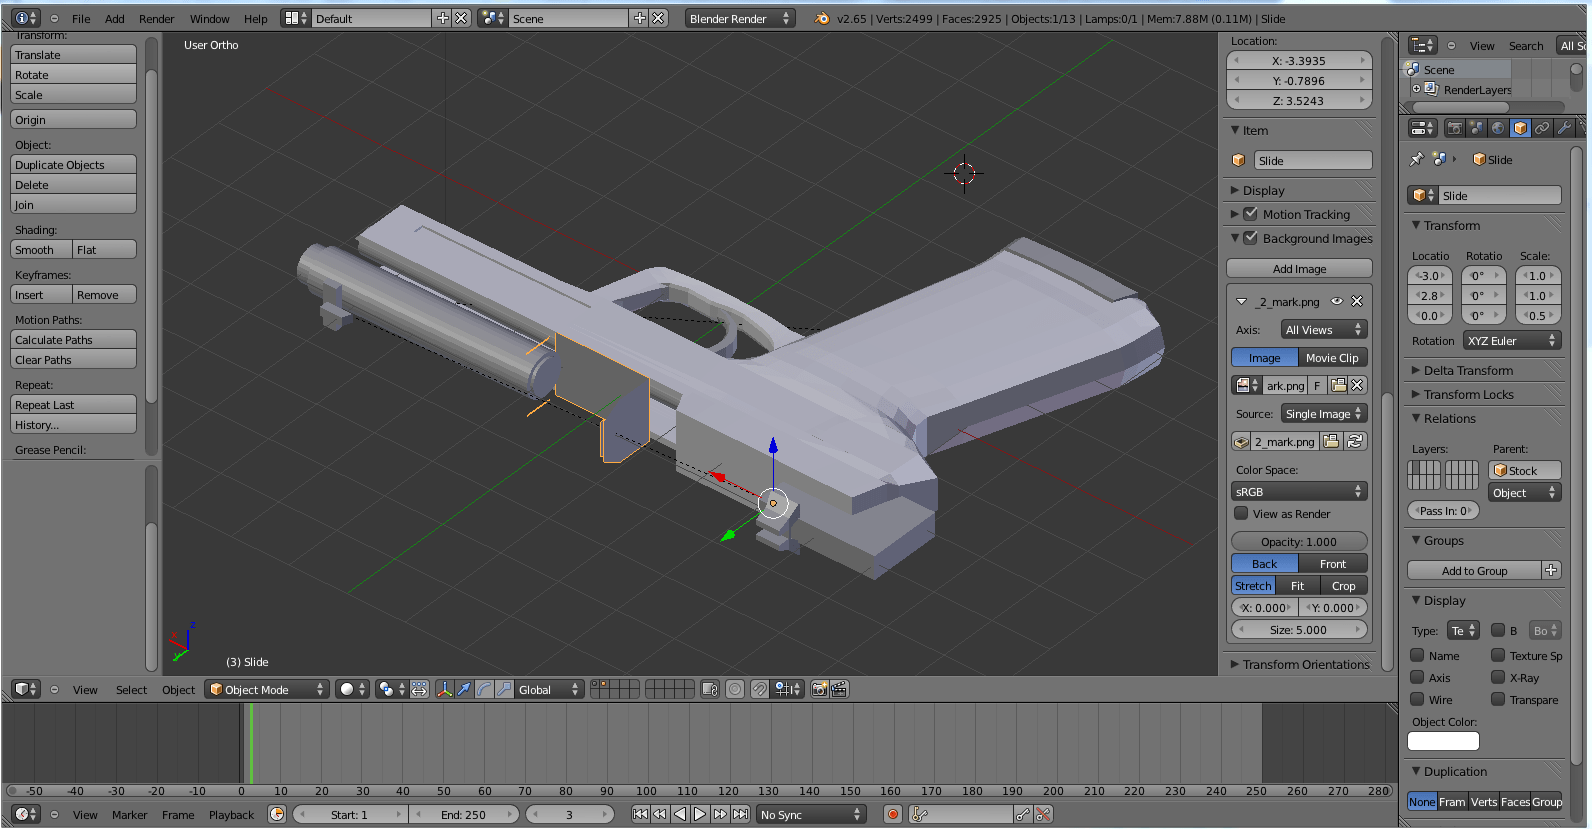This screenshot has height=829, width=1592.
Task: Jump to the first frame
Action: (x=640, y=814)
